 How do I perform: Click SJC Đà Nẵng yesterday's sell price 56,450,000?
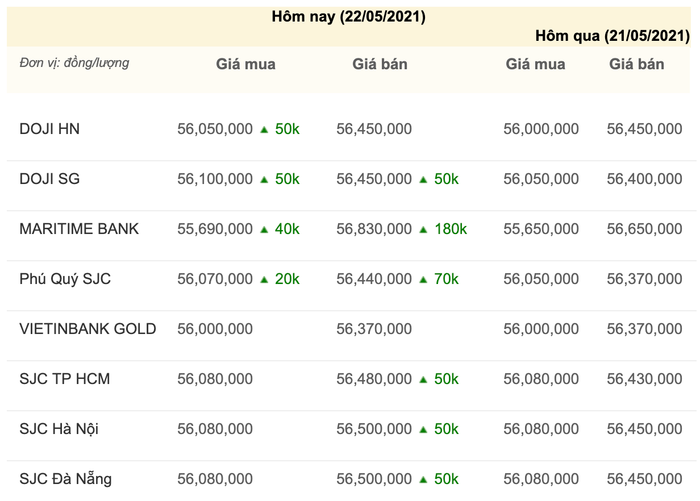point(644,479)
